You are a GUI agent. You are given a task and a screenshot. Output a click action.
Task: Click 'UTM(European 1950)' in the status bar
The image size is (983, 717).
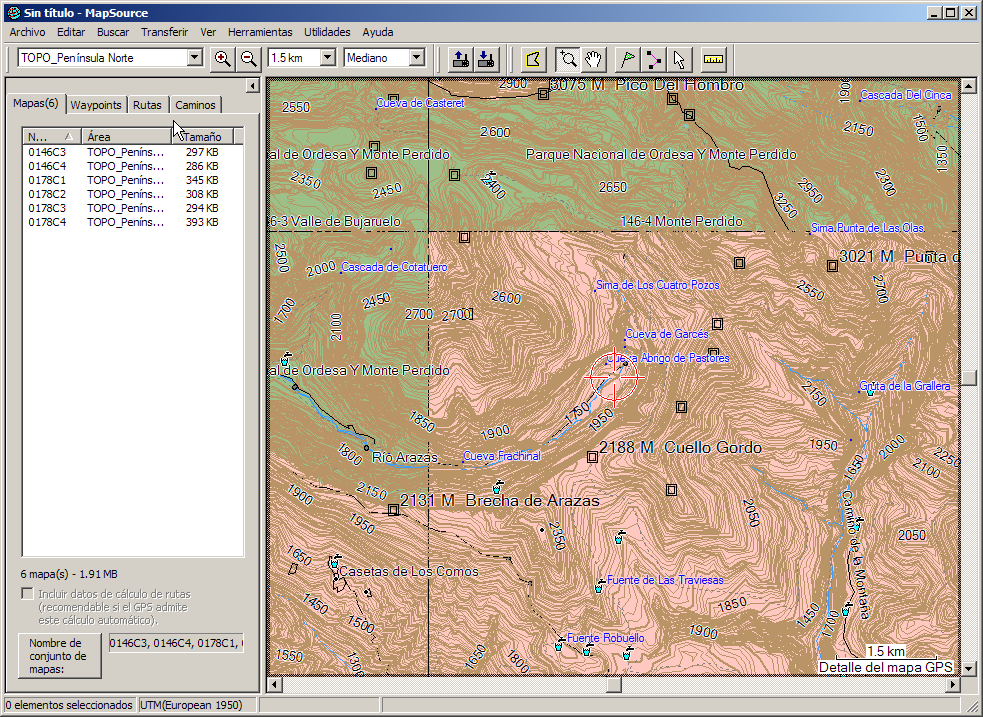coord(191,705)
